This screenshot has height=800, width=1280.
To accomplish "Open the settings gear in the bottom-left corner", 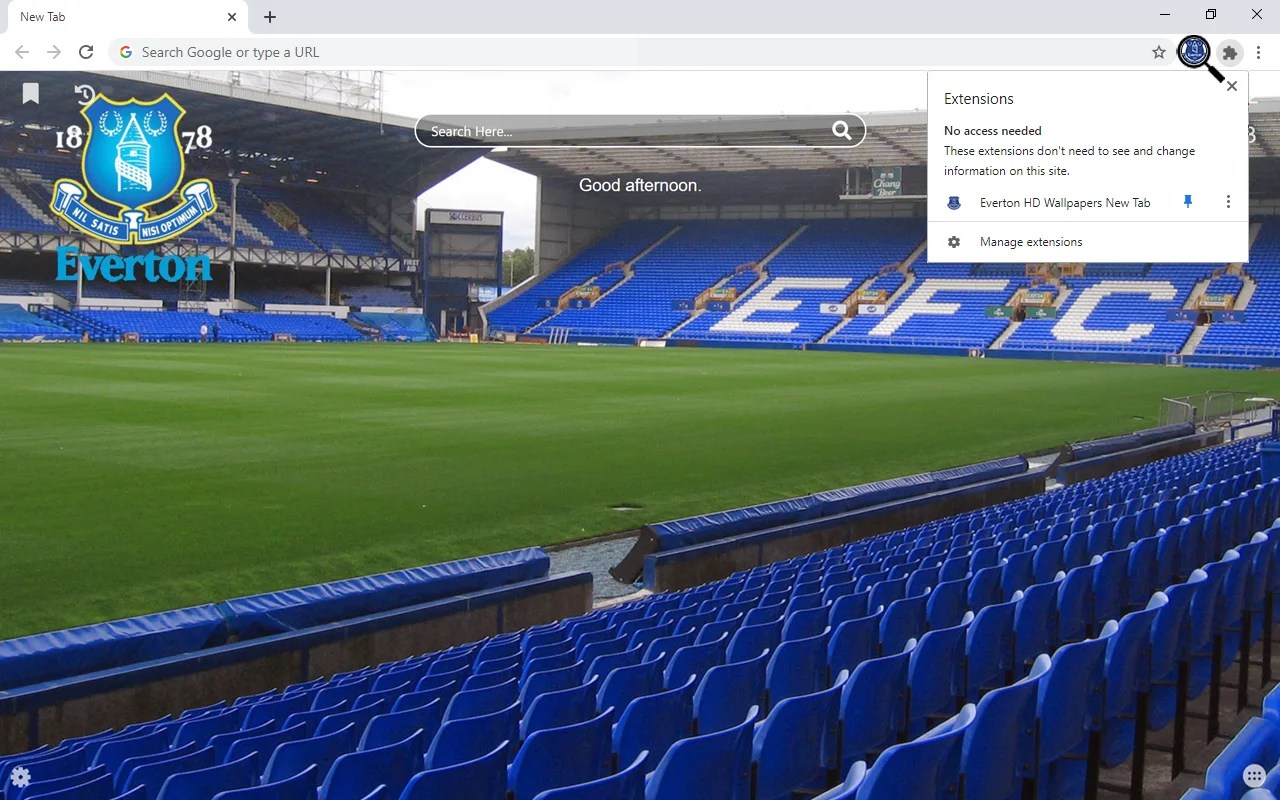I will click(20, 777).
